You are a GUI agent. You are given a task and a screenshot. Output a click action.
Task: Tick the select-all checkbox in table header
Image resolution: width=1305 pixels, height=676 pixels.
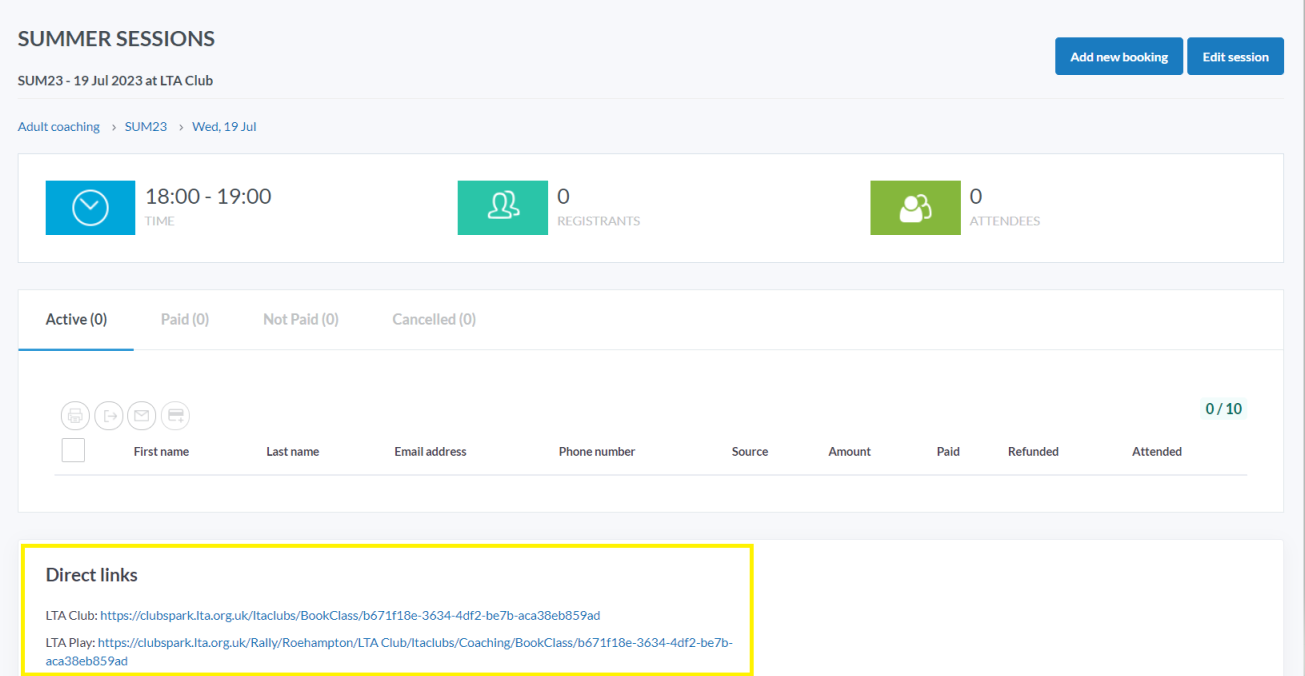point(73,451)
